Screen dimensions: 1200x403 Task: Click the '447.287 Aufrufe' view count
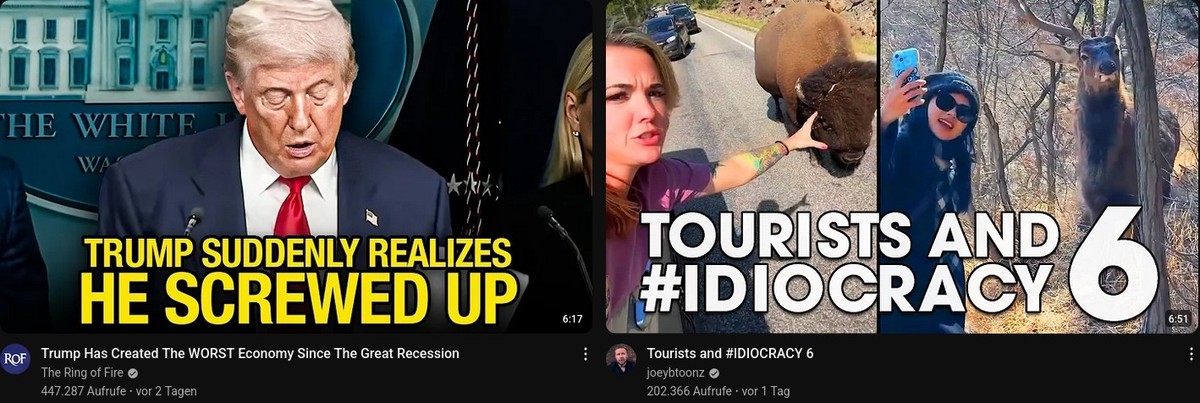coord(83,391)
